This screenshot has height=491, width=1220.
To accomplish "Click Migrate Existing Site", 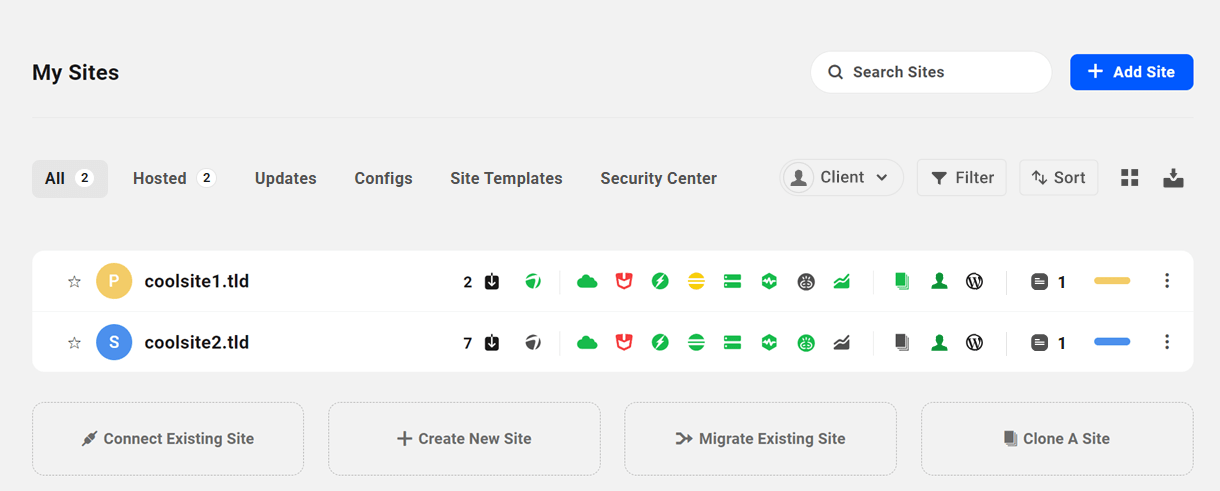I will point(760,439).
